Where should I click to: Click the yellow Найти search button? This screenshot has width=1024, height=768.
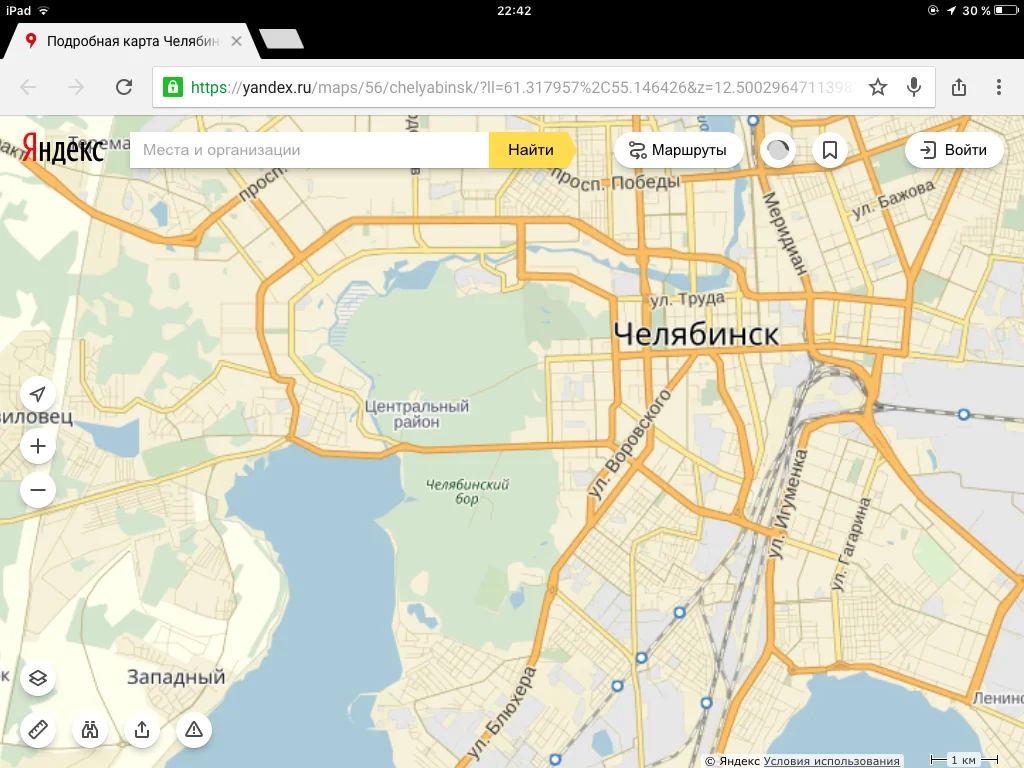tap(532, 150)
